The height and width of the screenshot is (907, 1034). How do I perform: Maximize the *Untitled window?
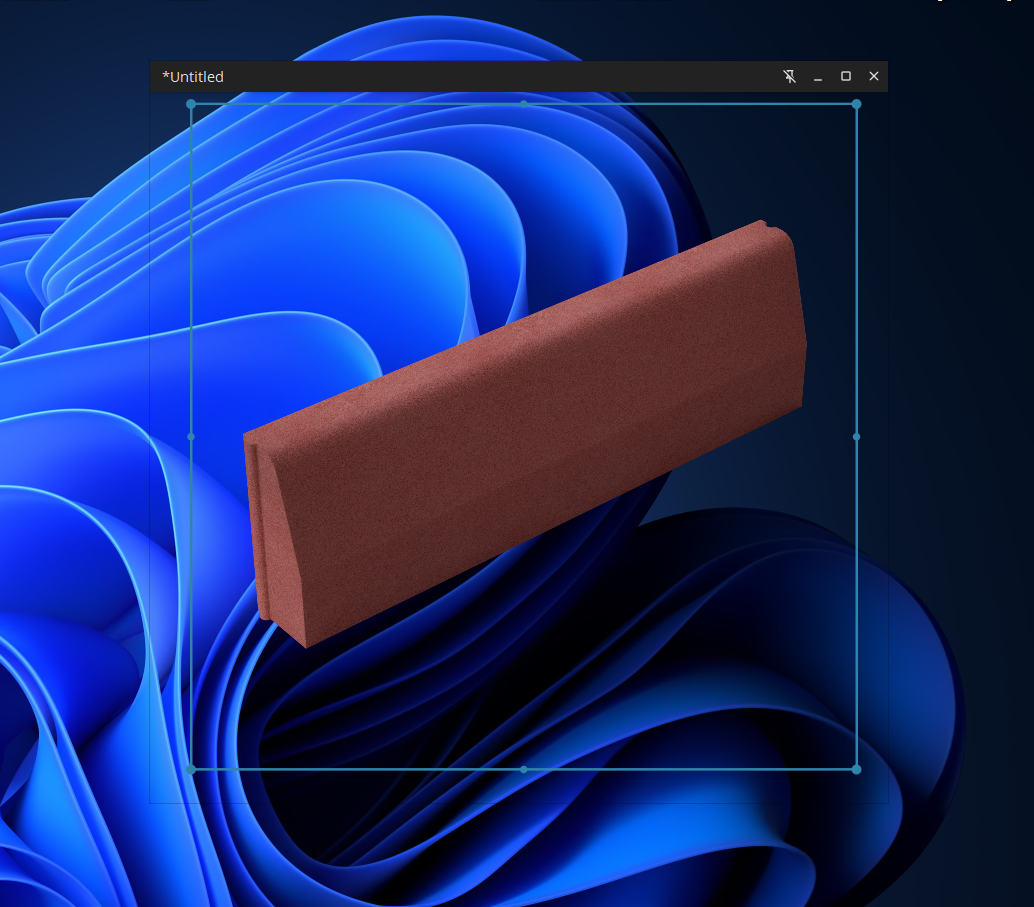point(846,77)
